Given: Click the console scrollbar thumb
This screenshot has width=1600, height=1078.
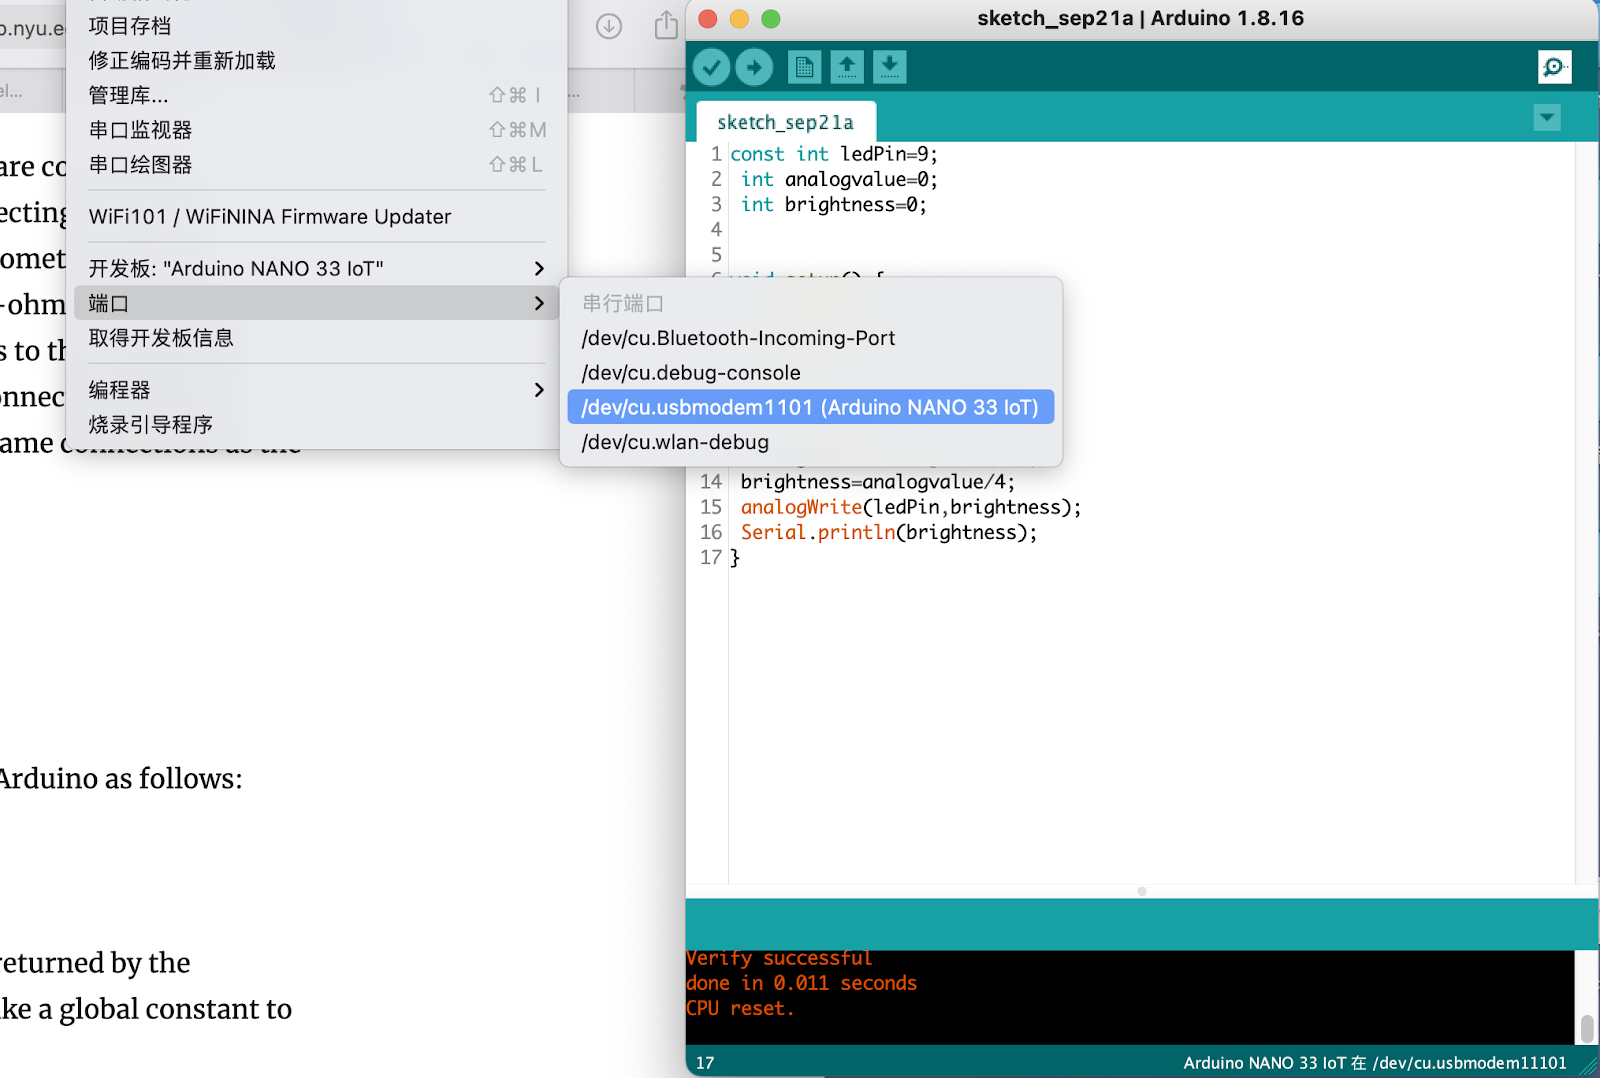Looking at the screenshot, I should click(x=1586, y=1028).
